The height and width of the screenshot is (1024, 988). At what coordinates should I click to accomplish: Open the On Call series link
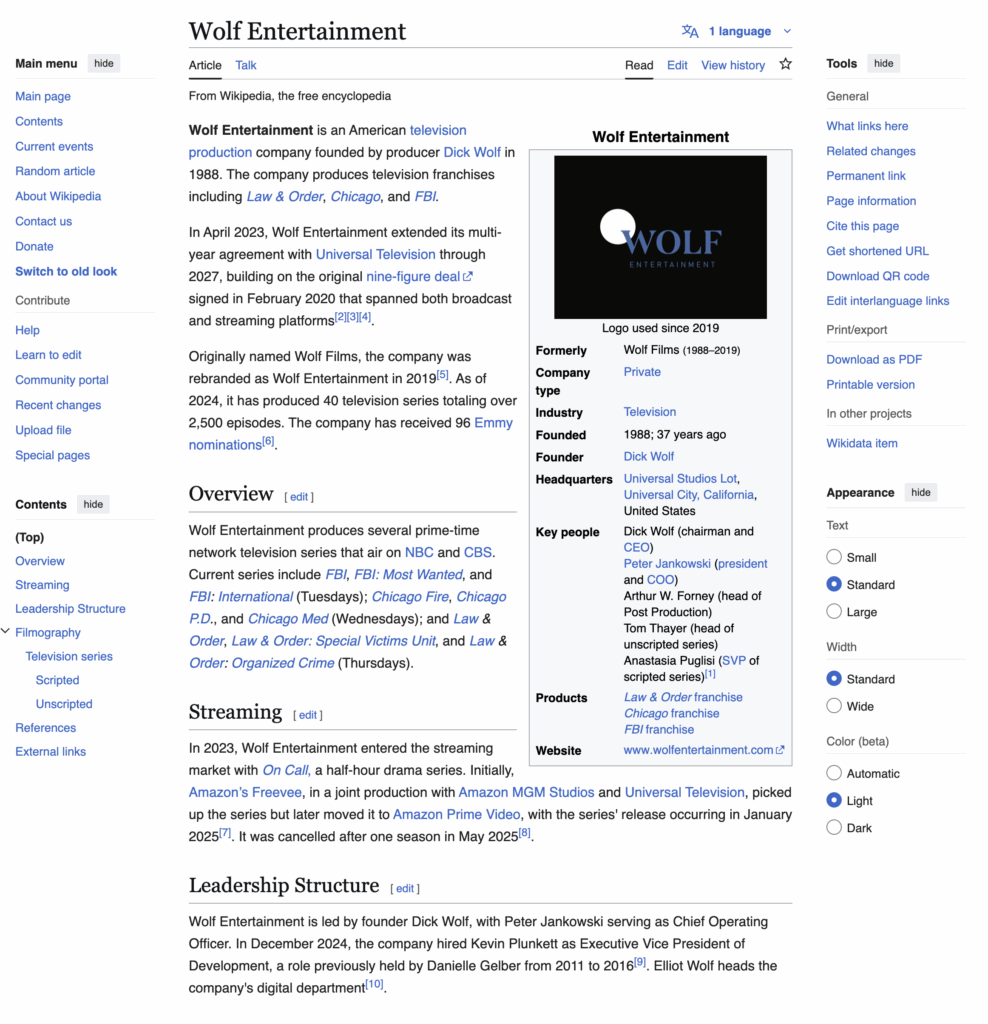pyautogui.click(x=285, y=771)
